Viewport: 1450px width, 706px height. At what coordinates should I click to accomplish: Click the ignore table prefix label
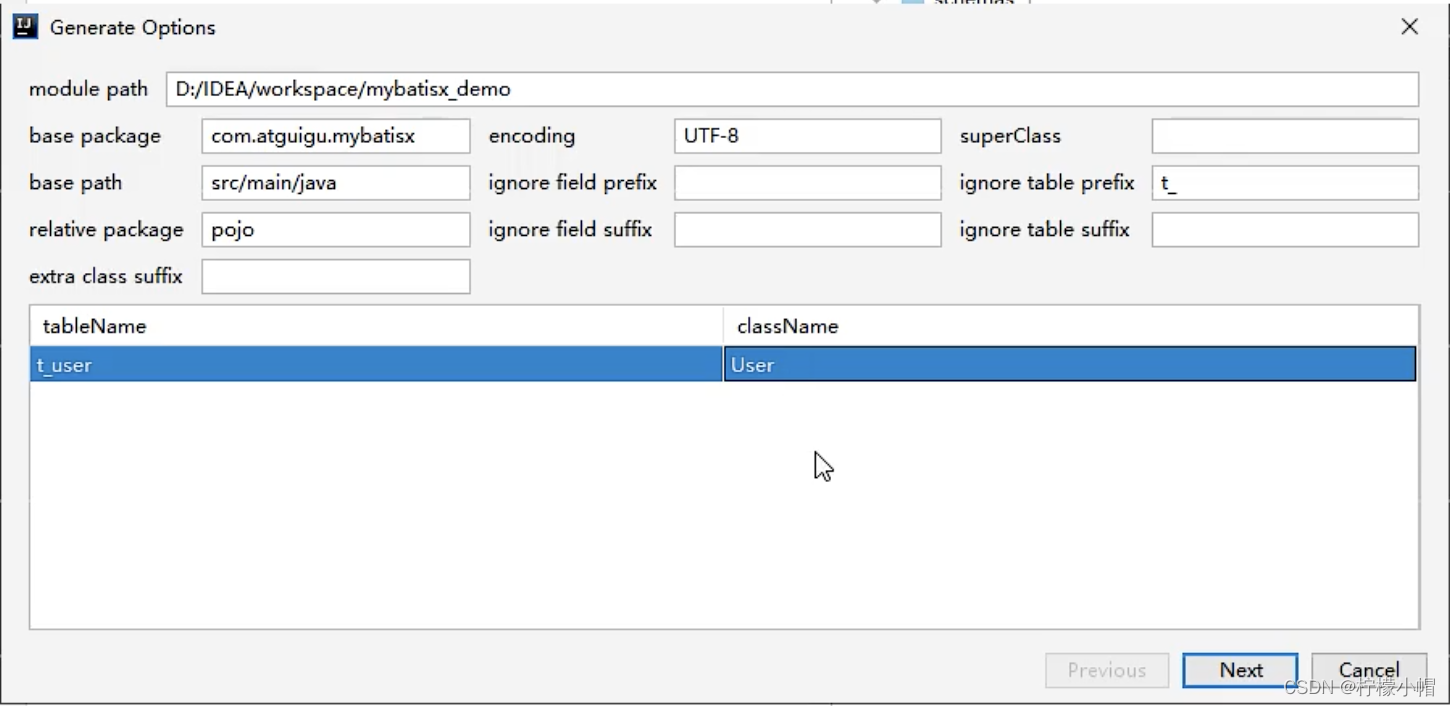click(1047, 183)
